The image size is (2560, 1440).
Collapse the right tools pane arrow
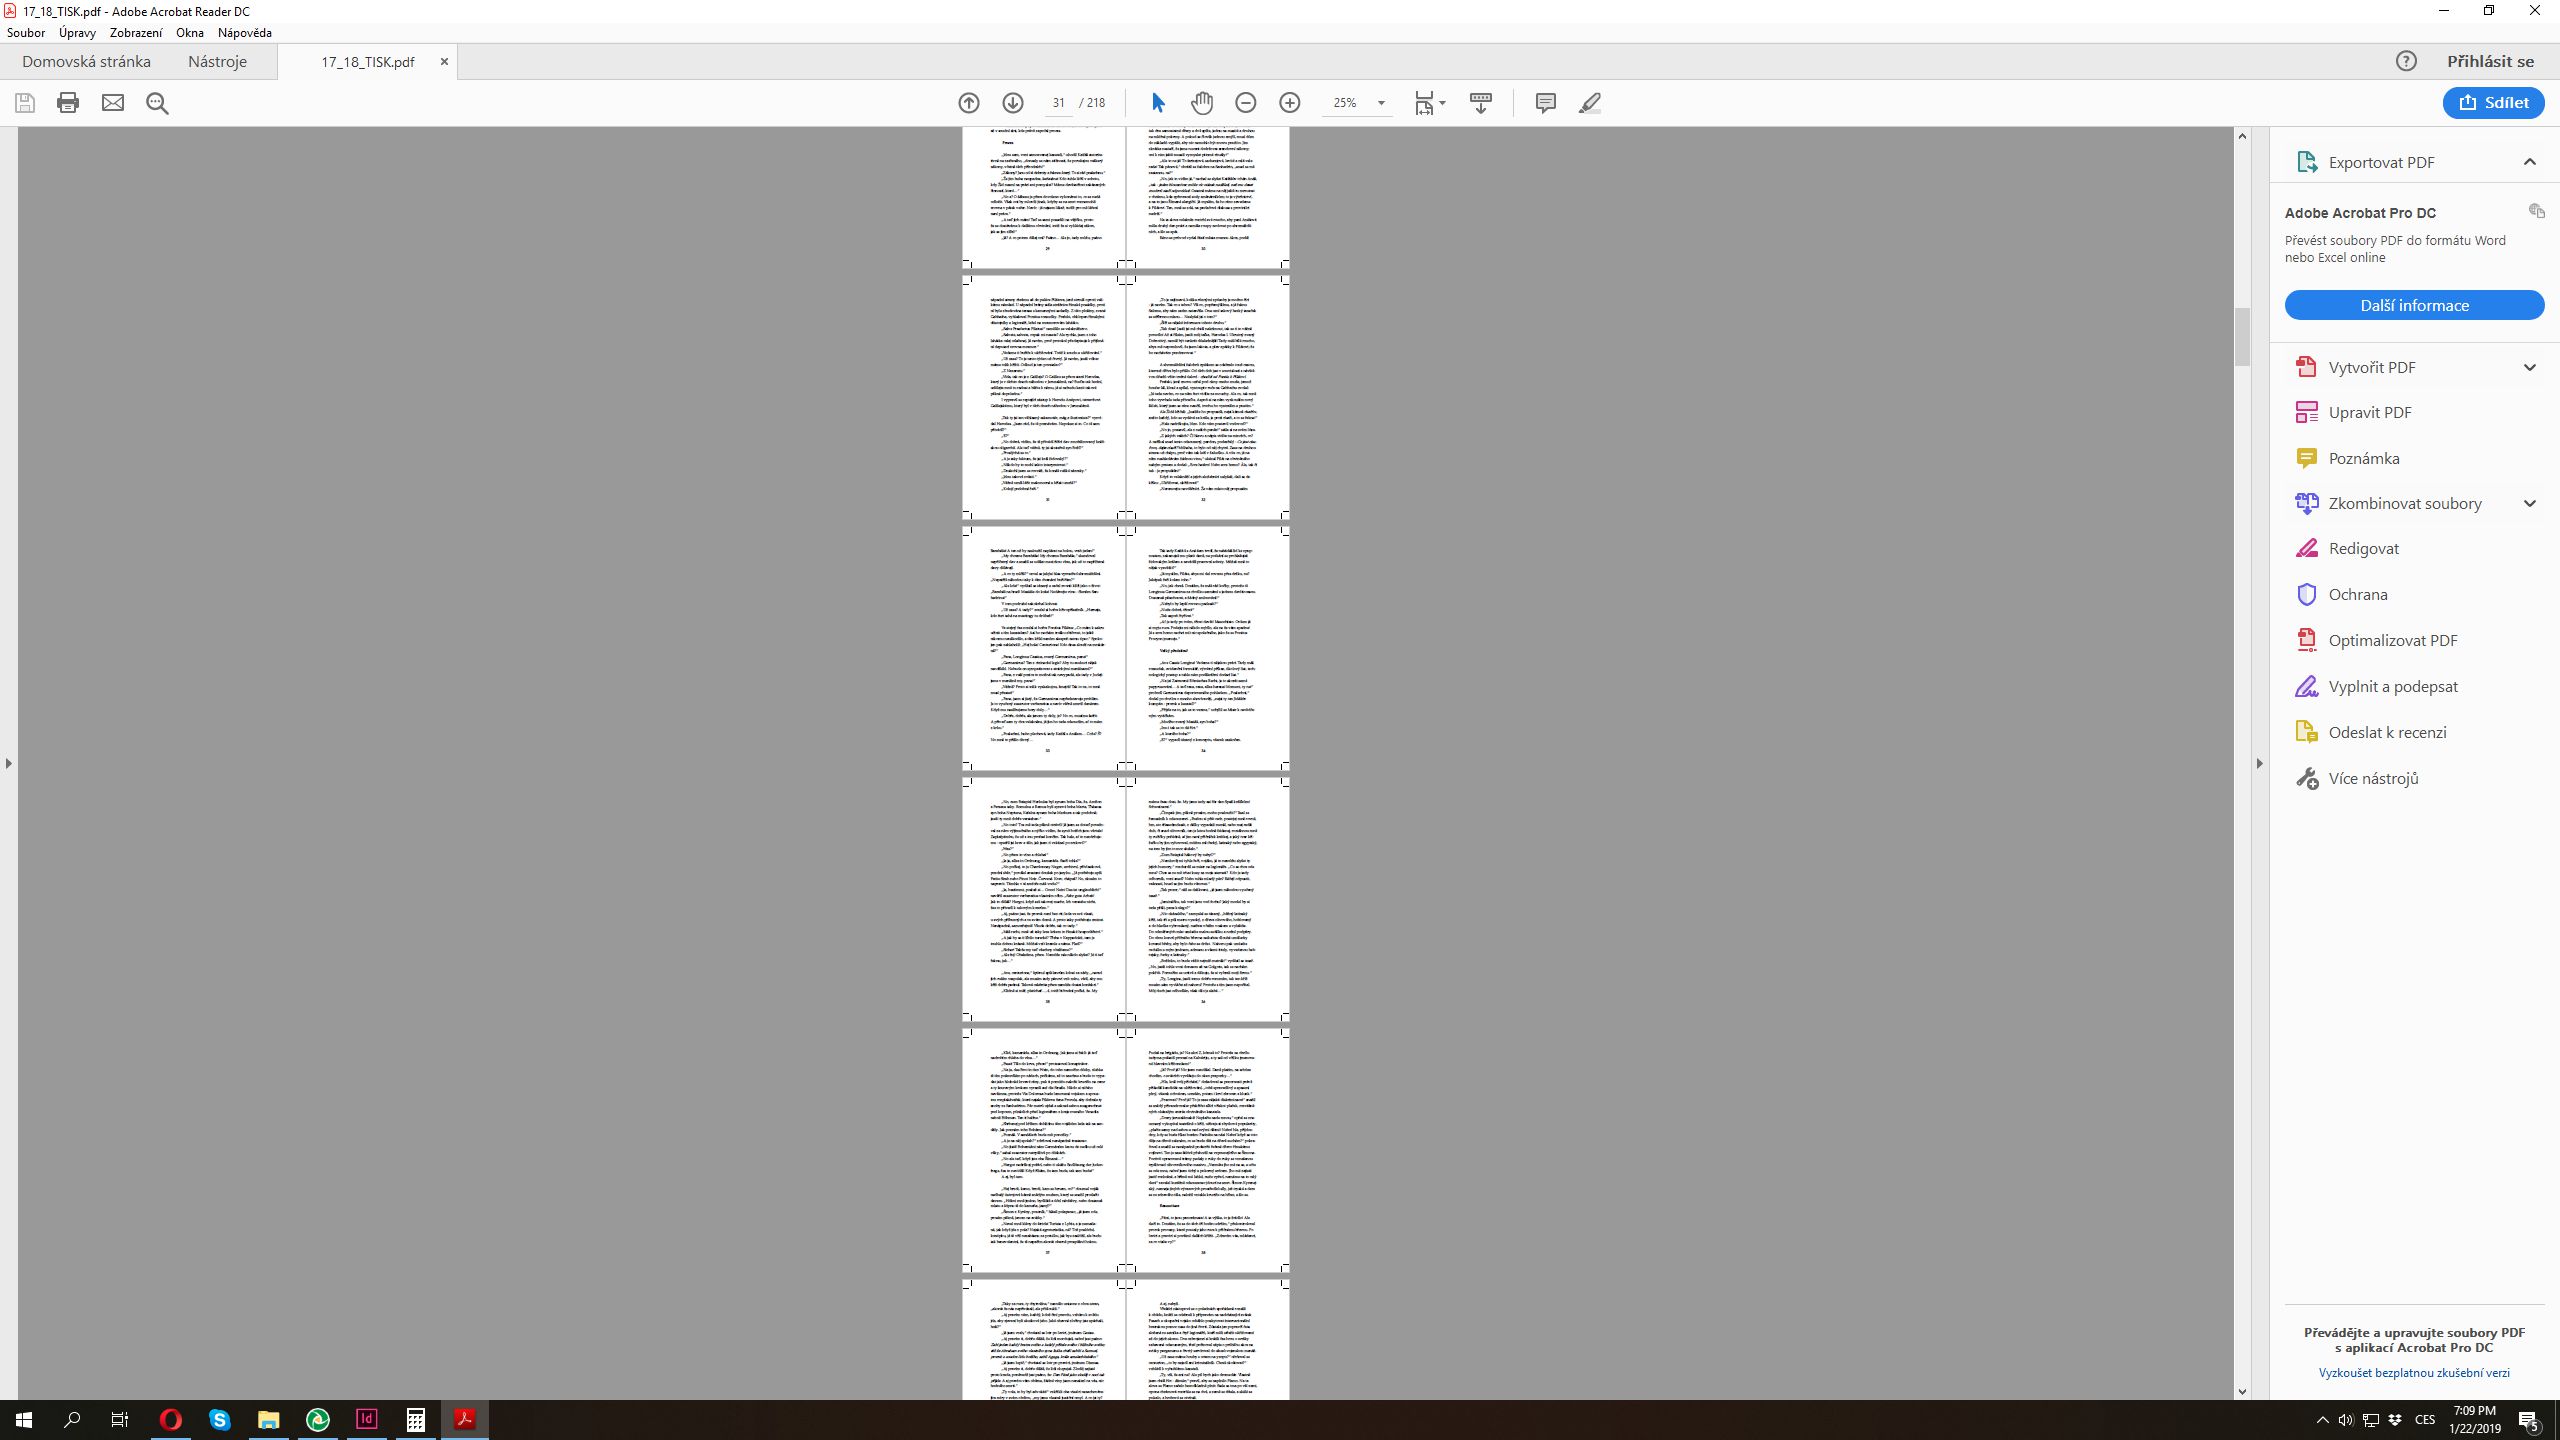pos(2259,763)
